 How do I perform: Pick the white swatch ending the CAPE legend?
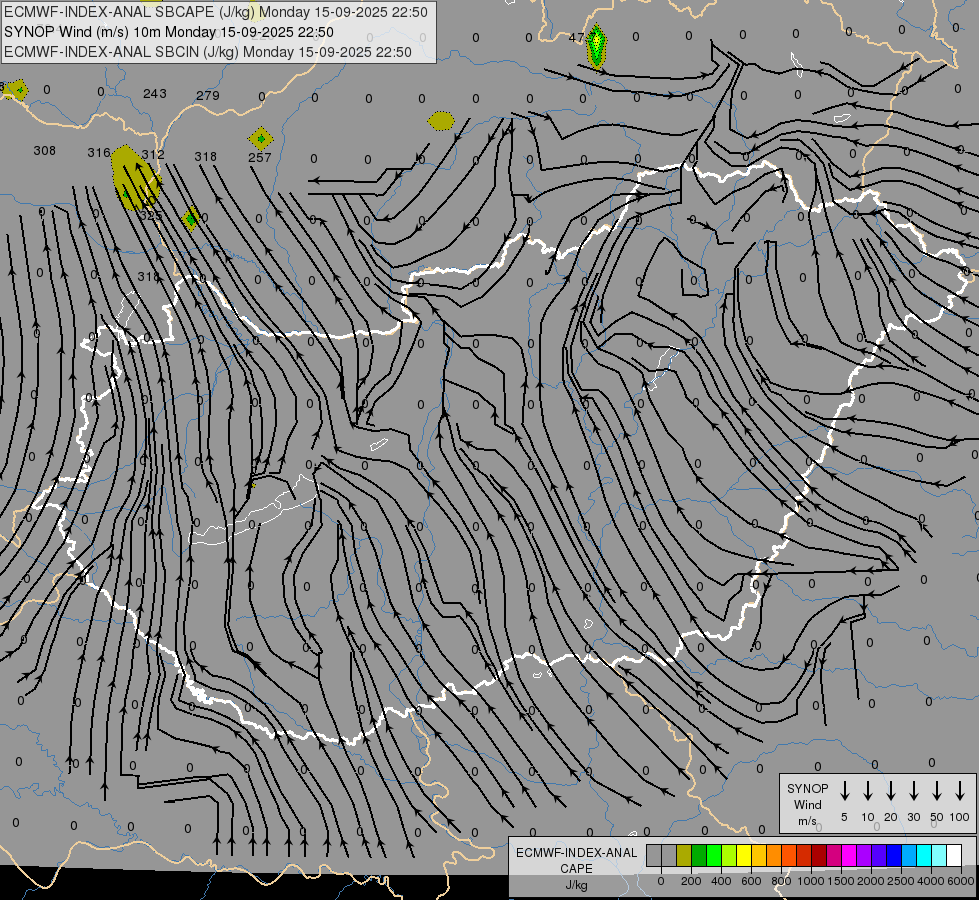(x=953, y=855)
